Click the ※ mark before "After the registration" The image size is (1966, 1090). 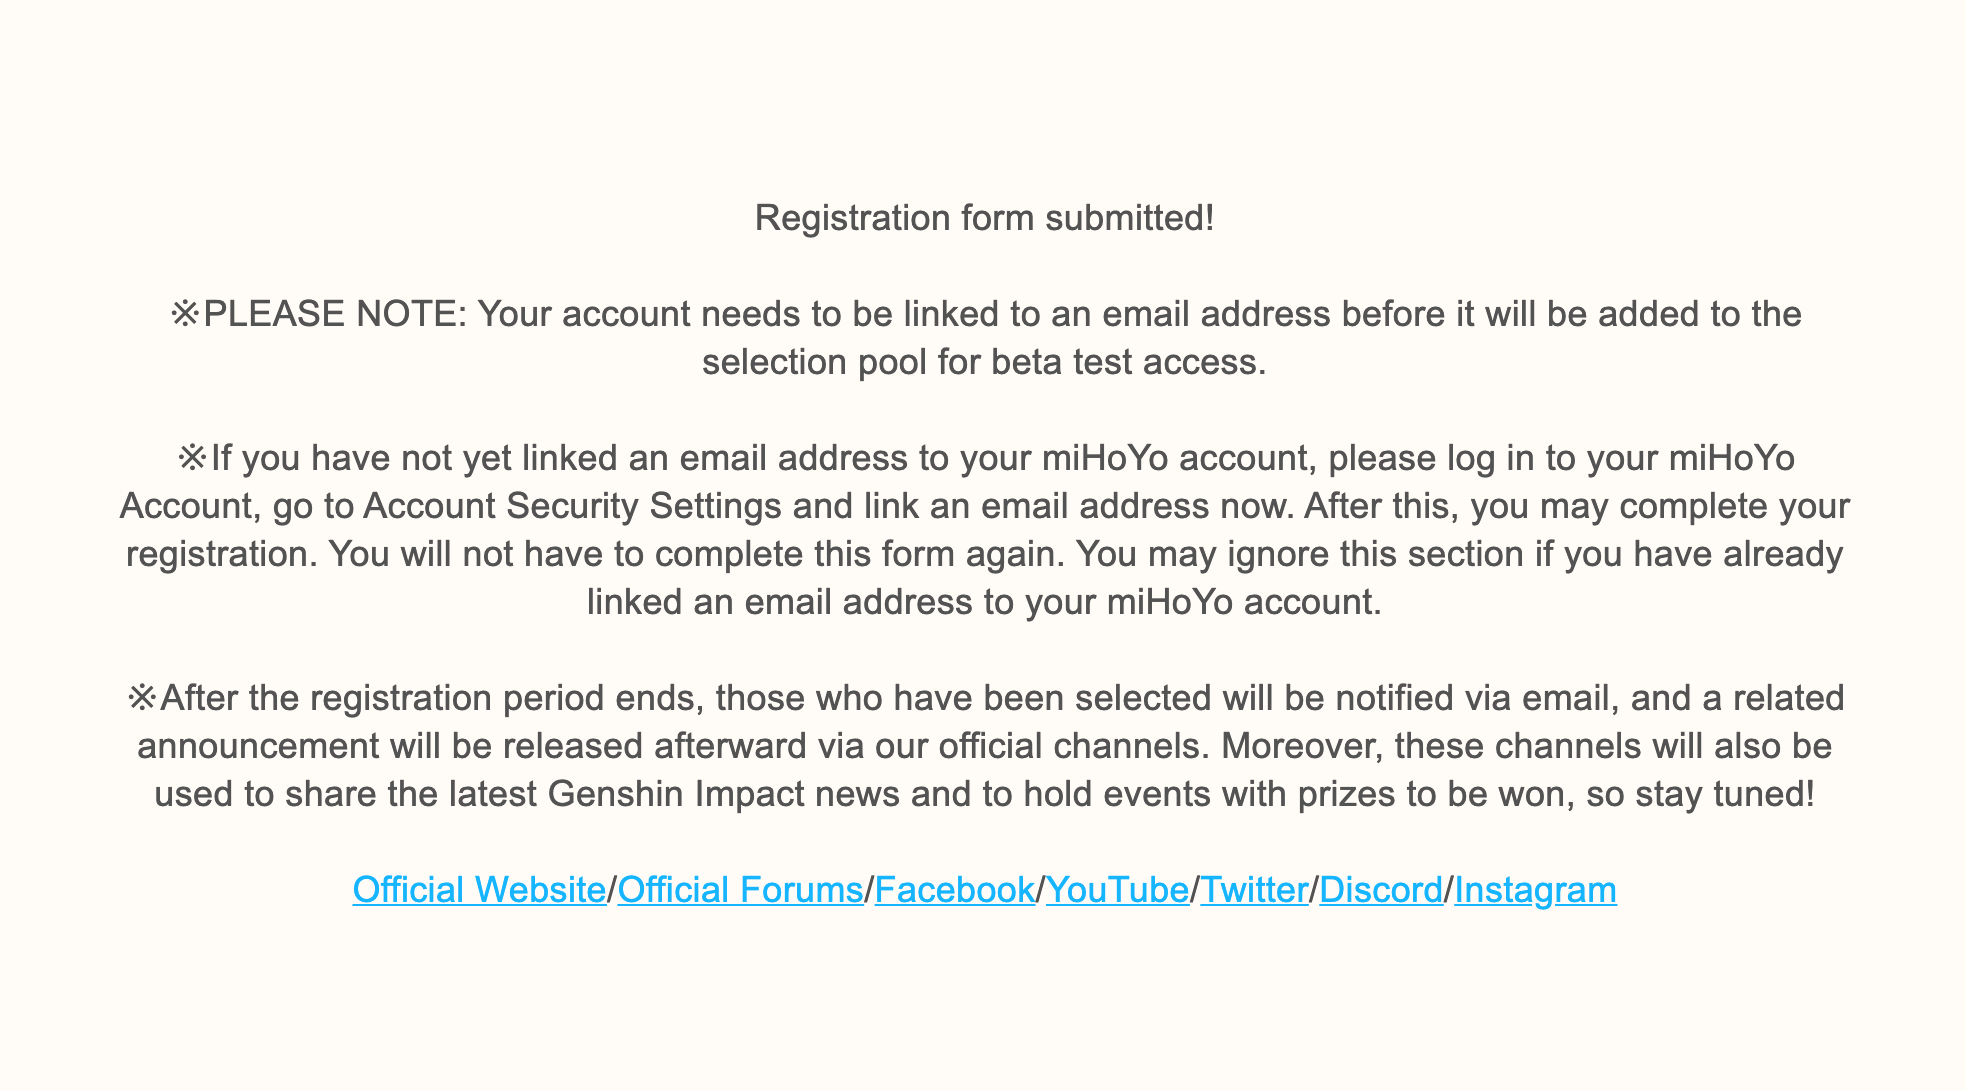pyautogui.click(x=142, y=698)
